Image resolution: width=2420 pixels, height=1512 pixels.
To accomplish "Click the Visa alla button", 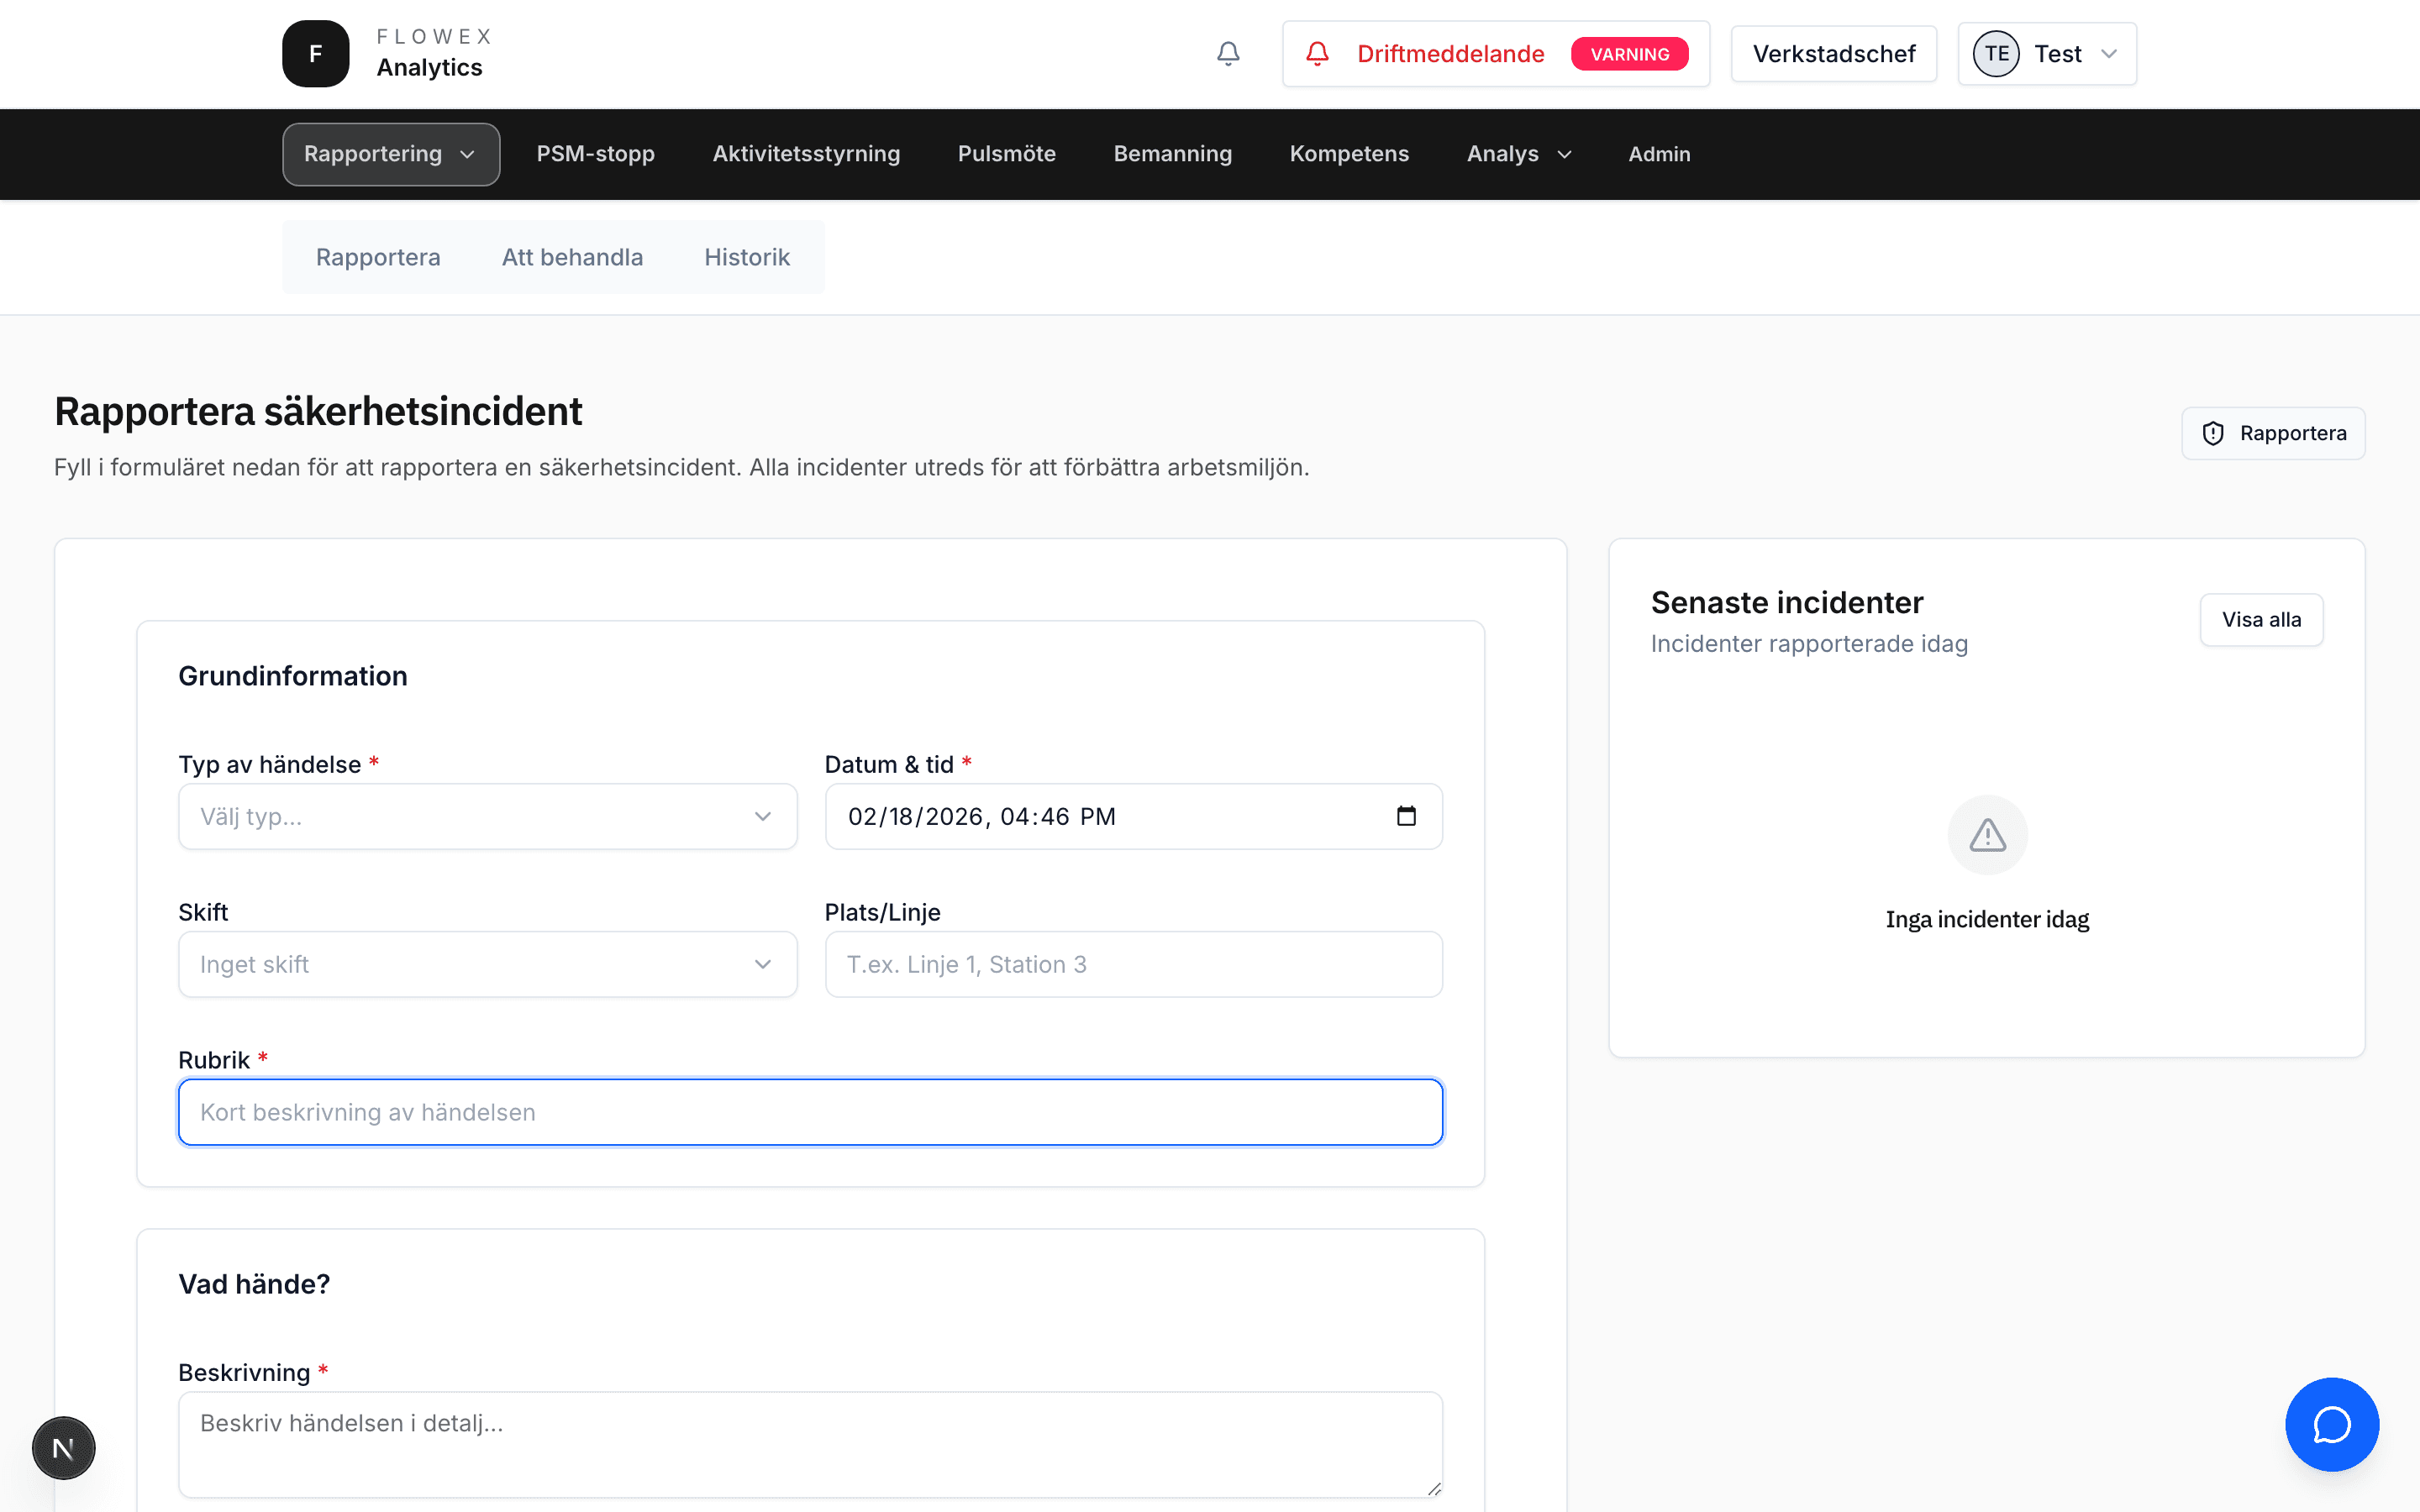I will (x=2261, y=620).
